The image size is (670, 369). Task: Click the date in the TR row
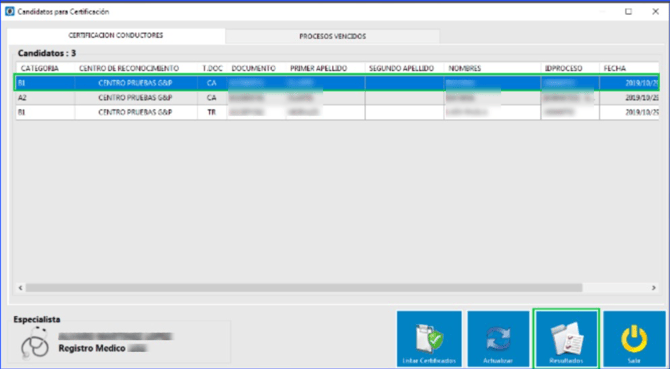click(x=642, y=112)
